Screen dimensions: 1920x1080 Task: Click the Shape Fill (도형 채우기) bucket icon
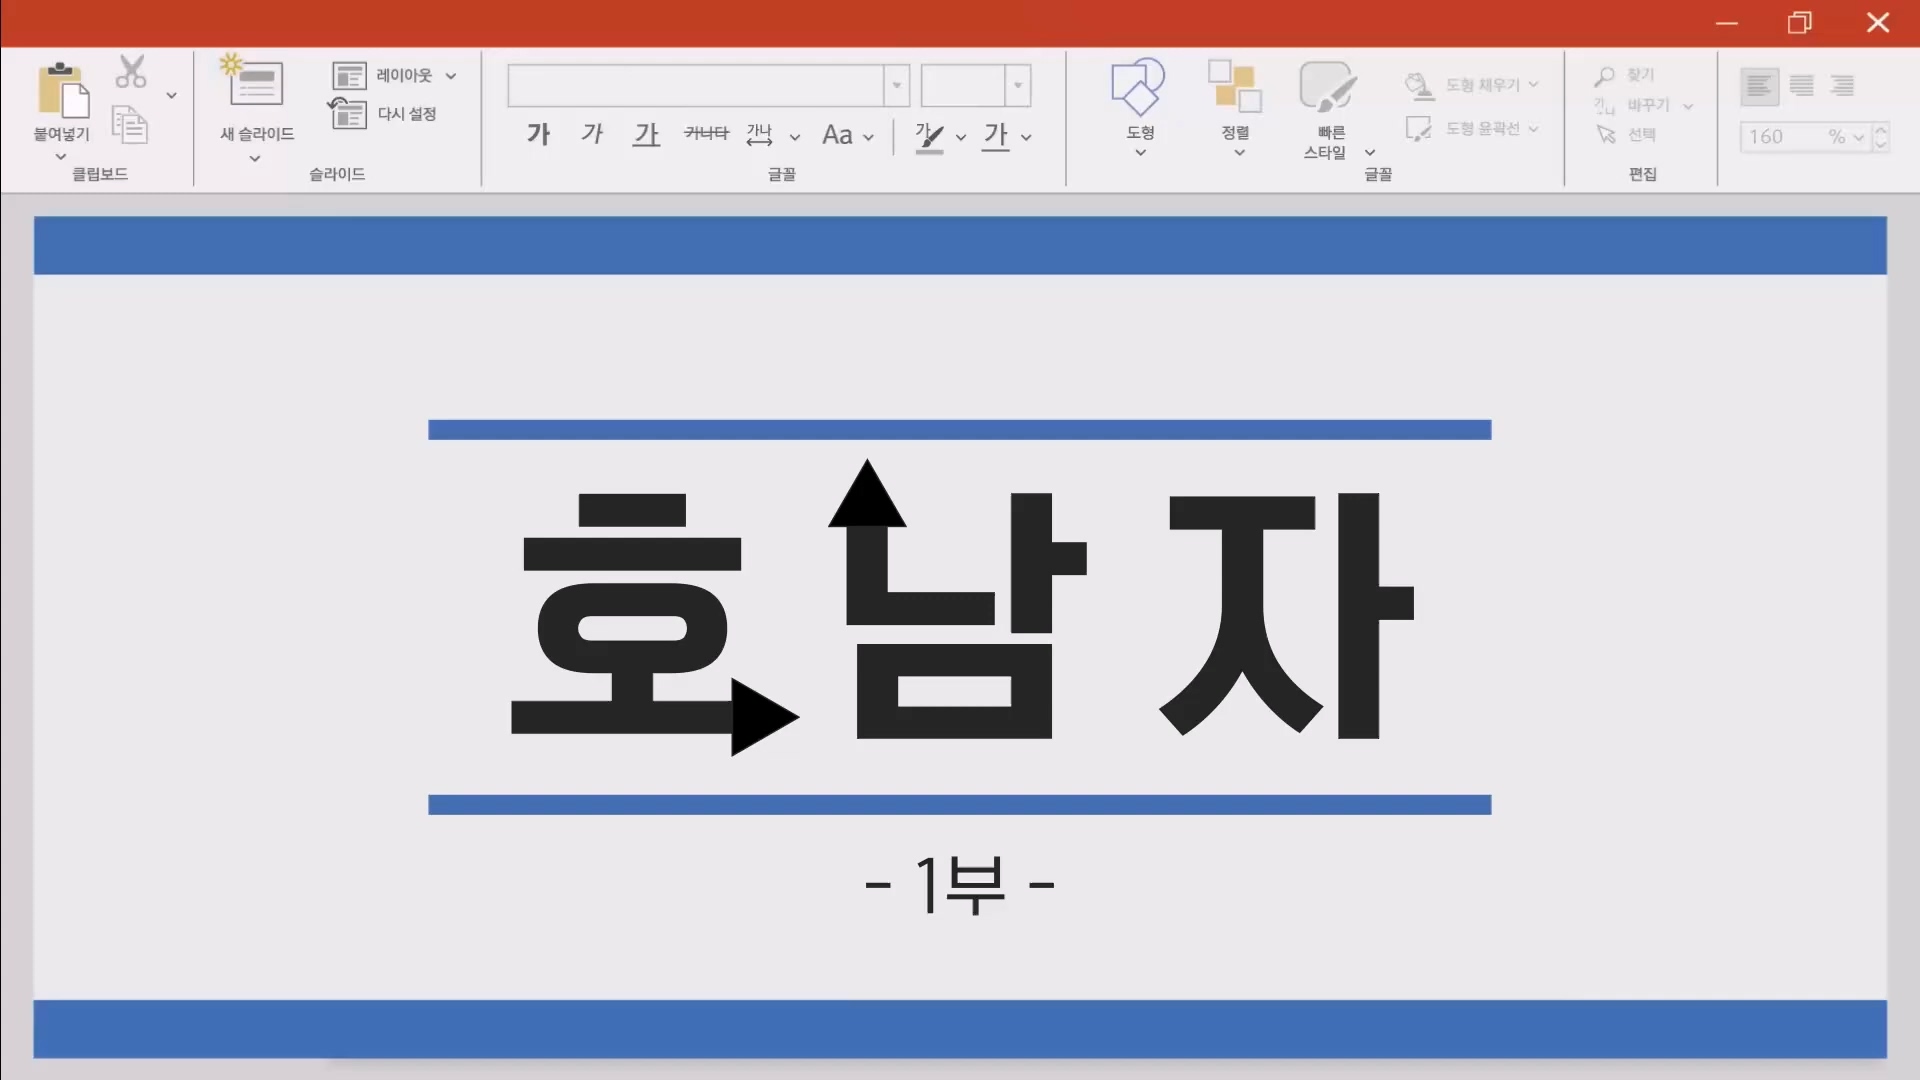1419,85
